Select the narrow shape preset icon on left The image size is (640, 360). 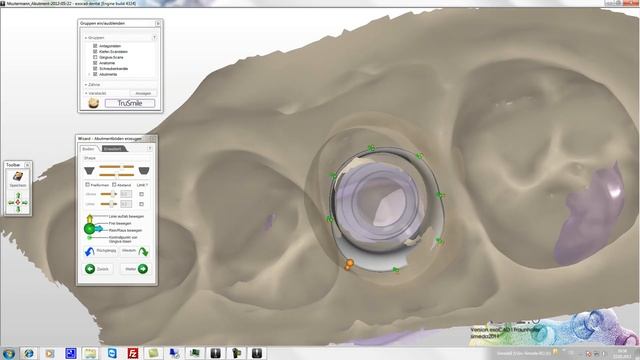(x=89, y=170)
